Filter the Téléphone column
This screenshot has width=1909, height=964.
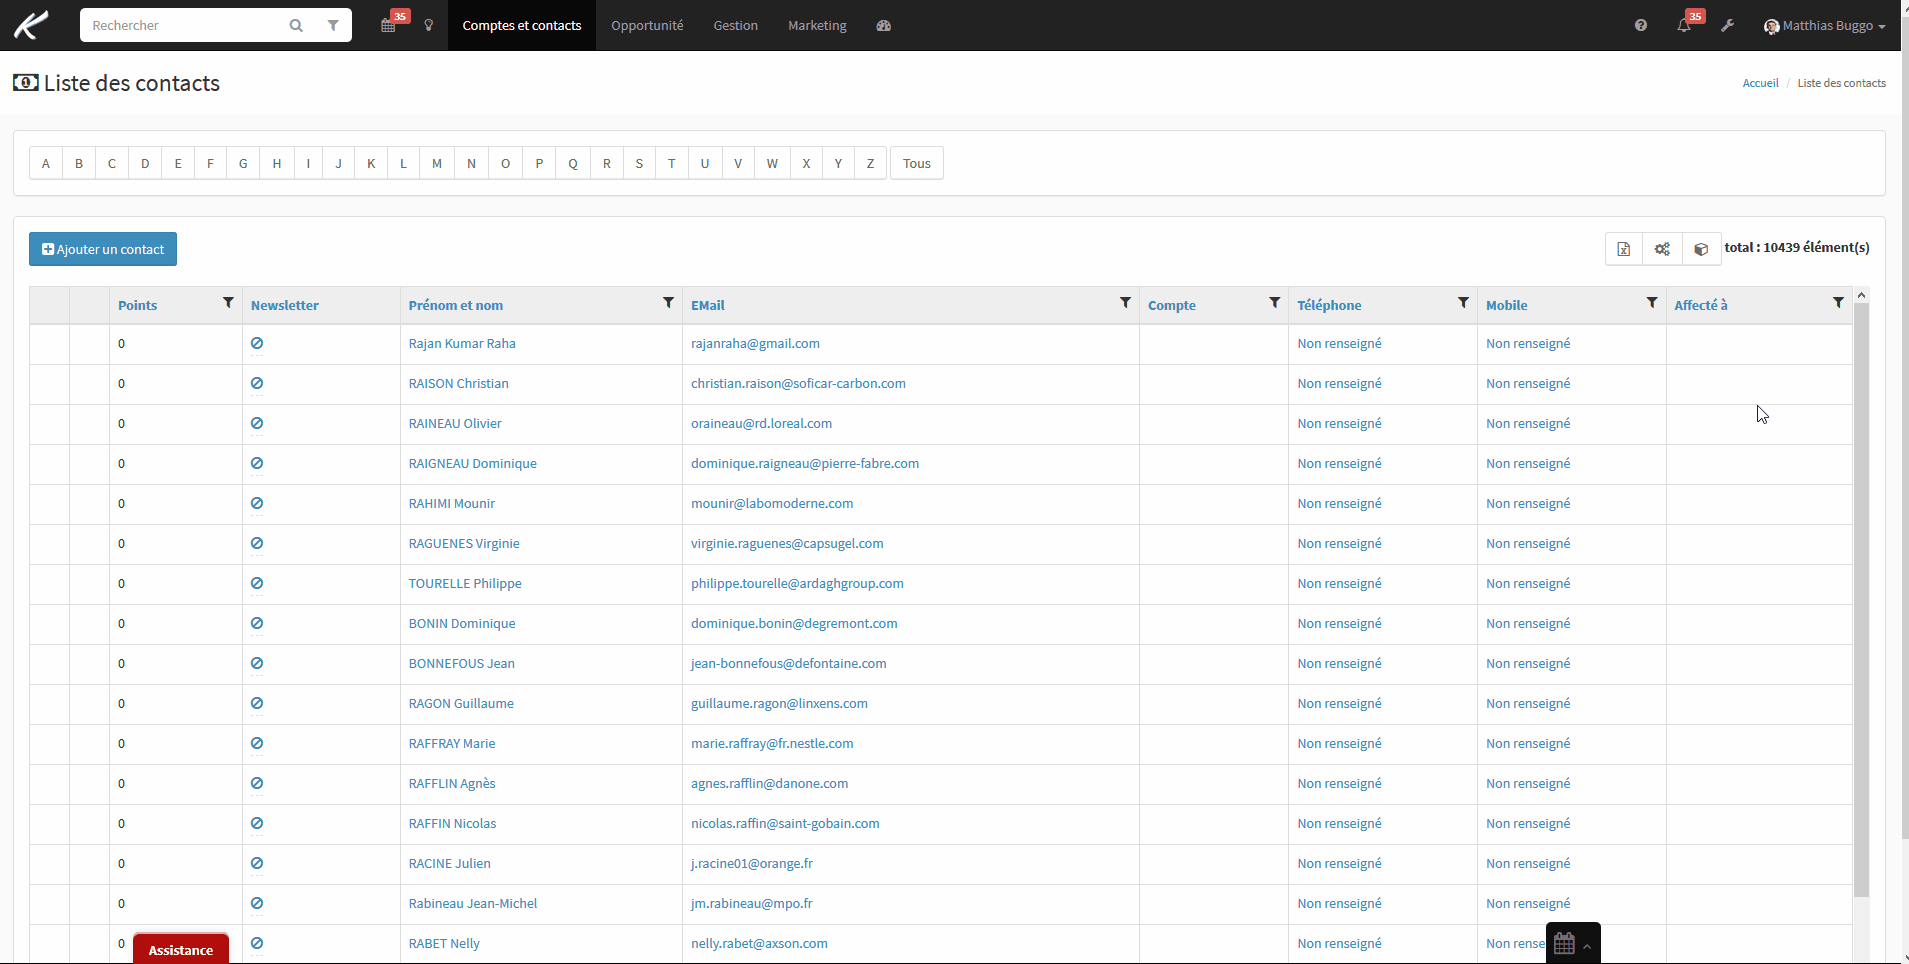point(1463,303)
